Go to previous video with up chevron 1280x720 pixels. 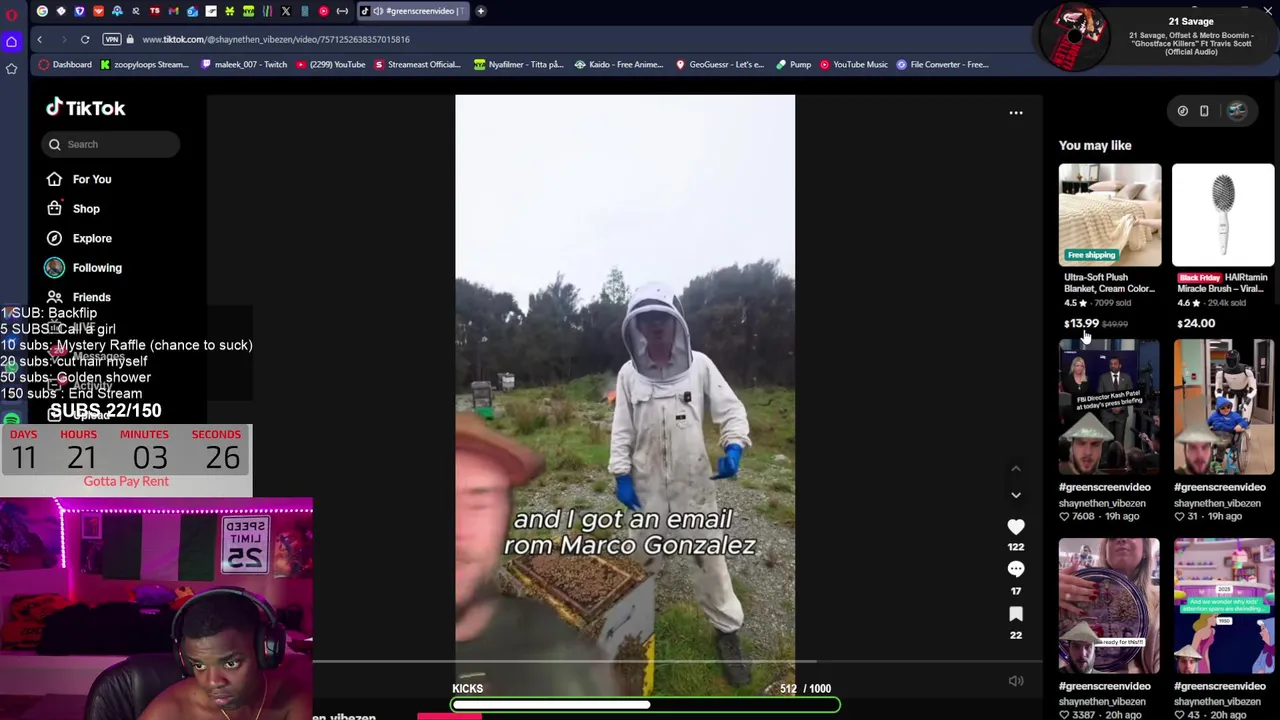(x=1016, y=468)
